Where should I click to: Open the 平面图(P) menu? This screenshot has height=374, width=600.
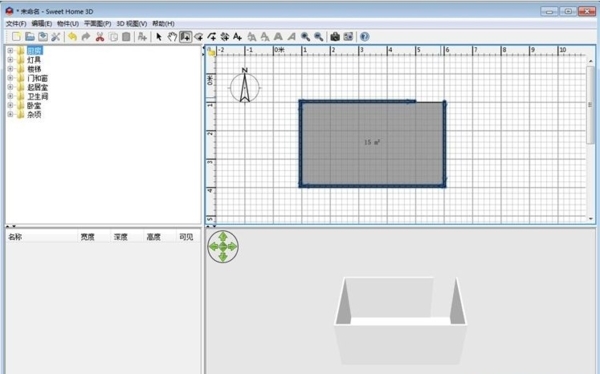click(x=98, y=23)
